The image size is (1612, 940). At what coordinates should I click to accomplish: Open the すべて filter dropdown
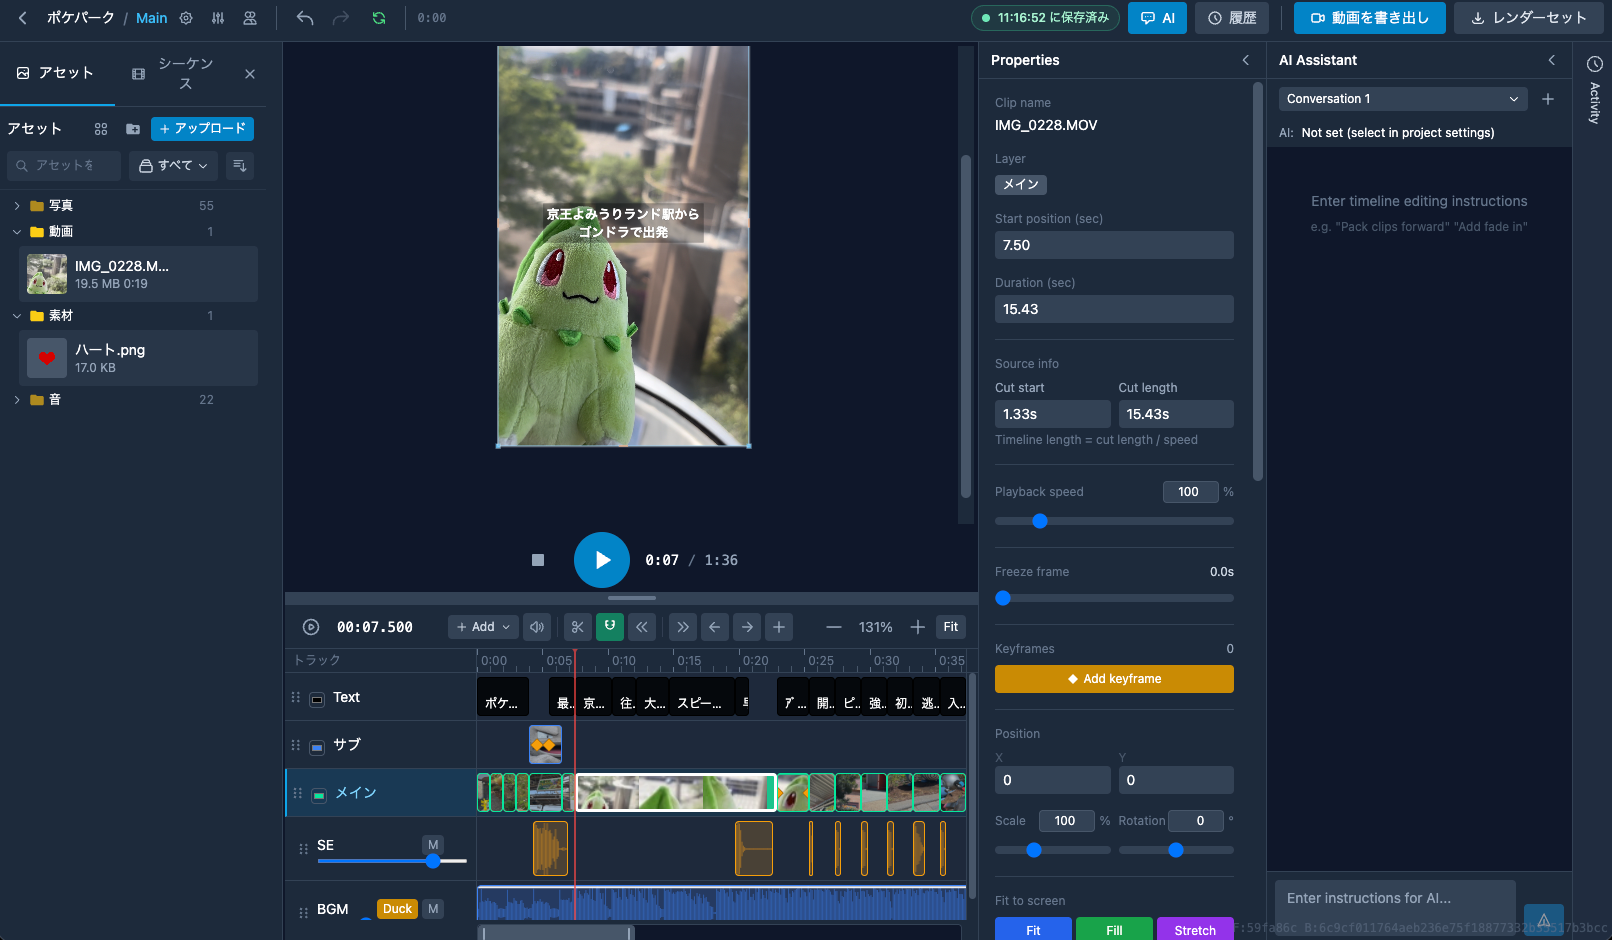click(174, 165)
